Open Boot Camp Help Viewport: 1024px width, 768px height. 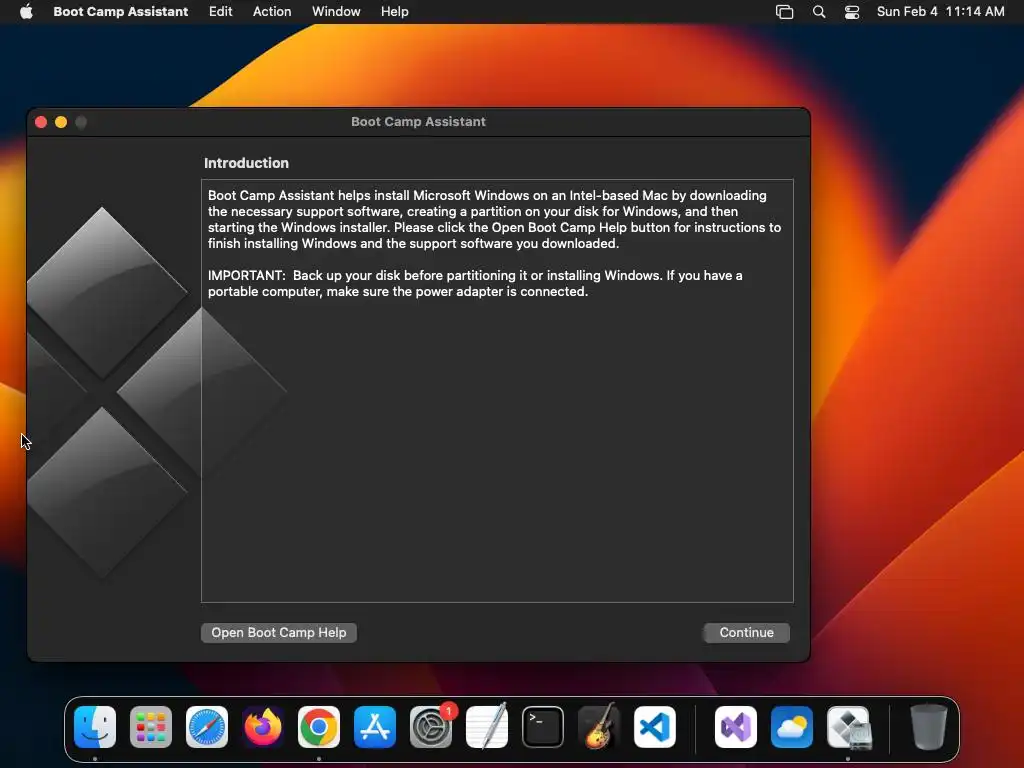(279, 632)
